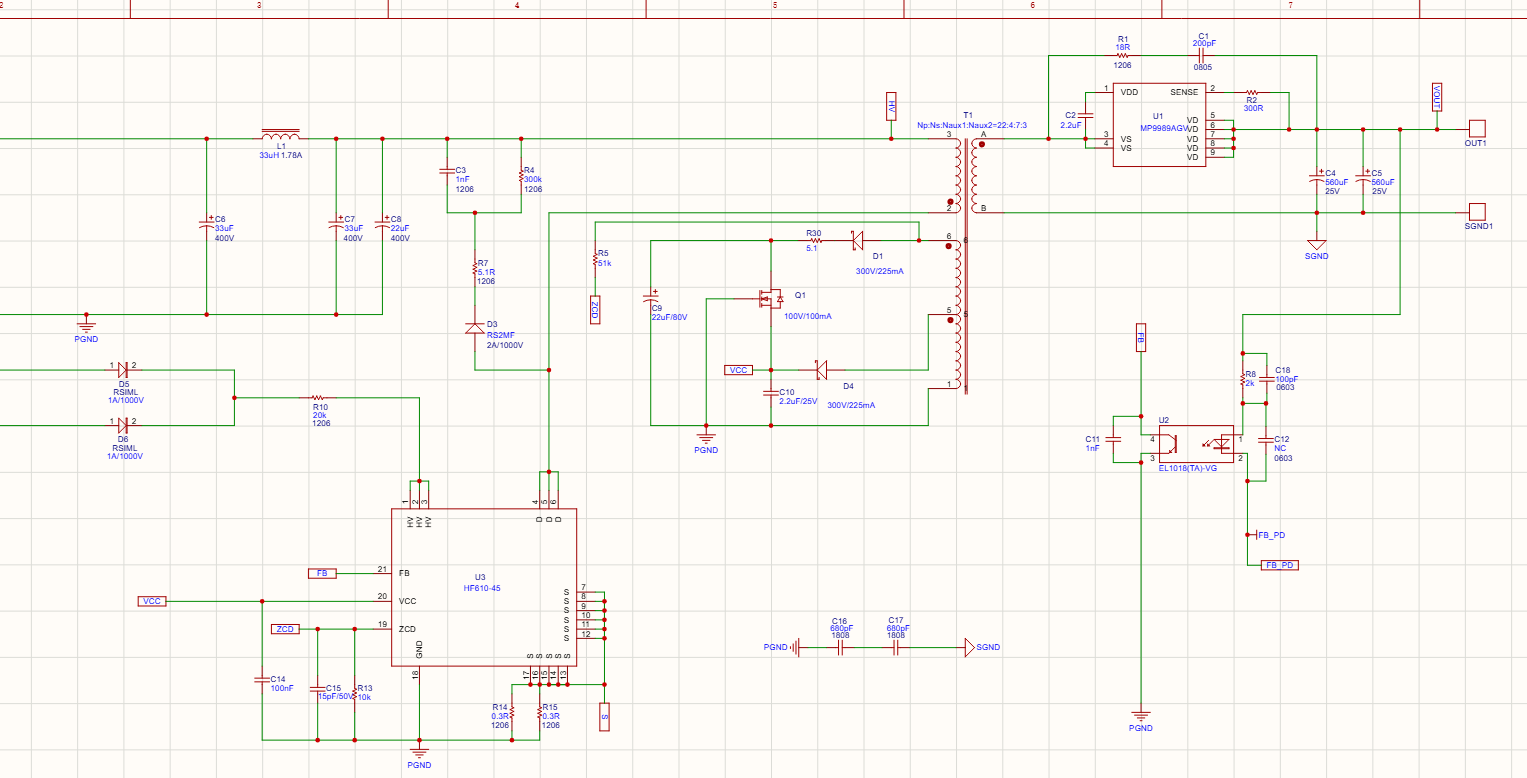Image resolution: width=1527 pixels, height=778 pixels.
Task: Click the SGND ground symbol below C4
Action: (1317, 245)
